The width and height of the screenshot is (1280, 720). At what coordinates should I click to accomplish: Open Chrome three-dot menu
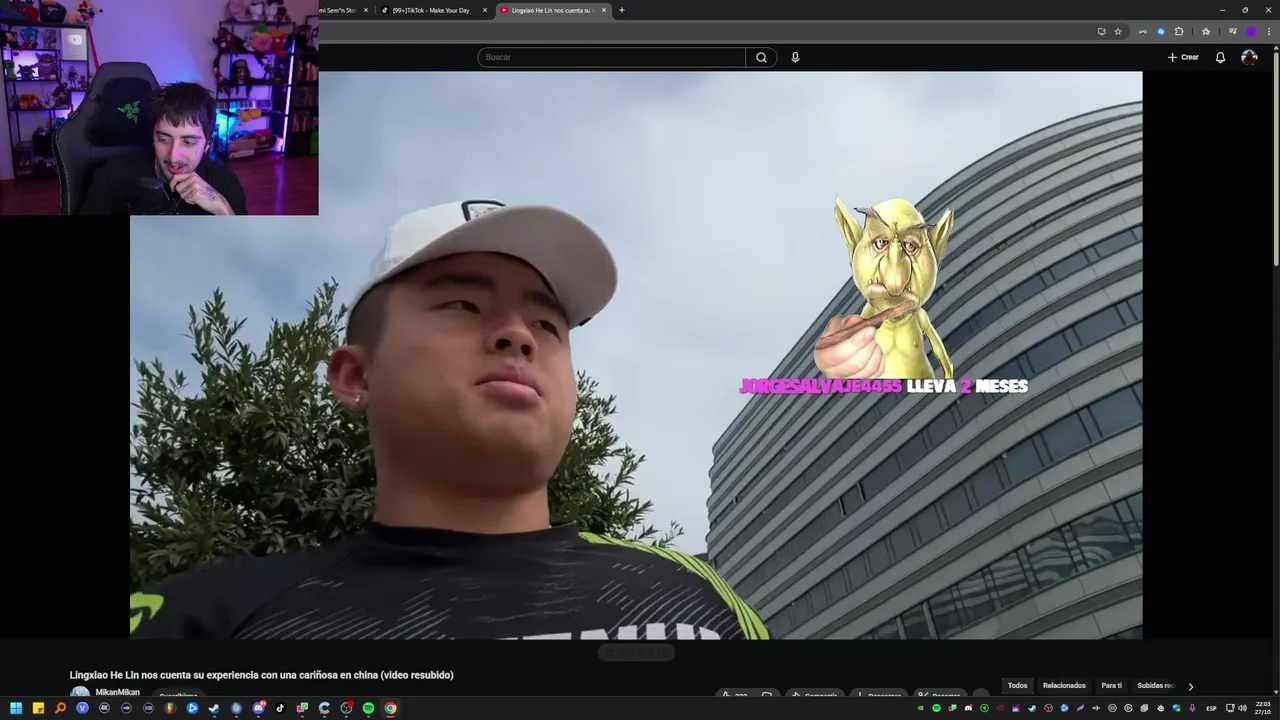[x=1269, y=31]
